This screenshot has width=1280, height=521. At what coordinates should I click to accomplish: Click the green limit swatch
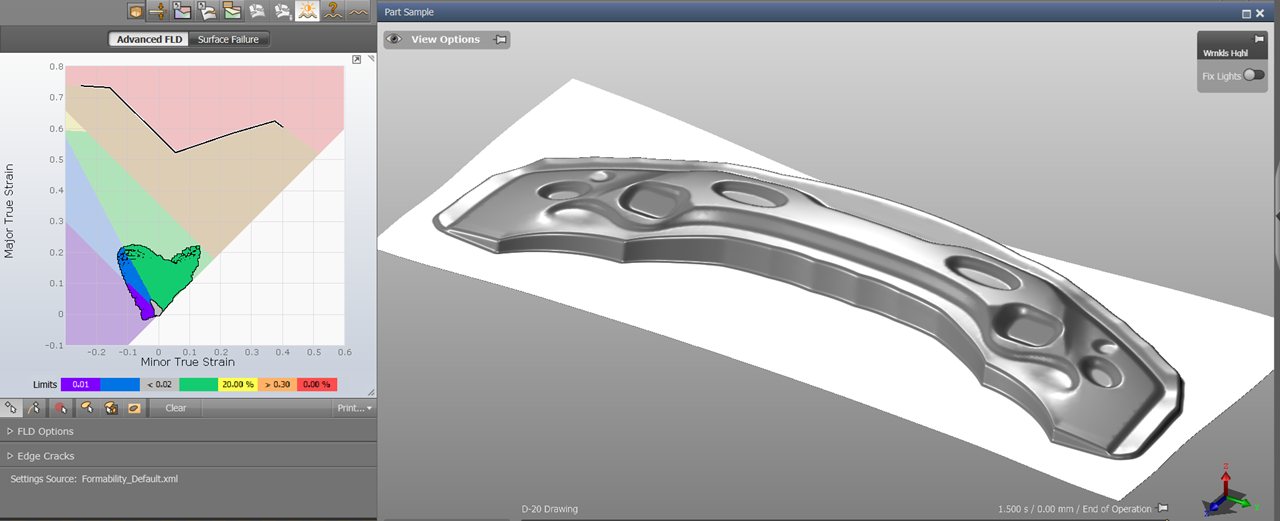199,384
